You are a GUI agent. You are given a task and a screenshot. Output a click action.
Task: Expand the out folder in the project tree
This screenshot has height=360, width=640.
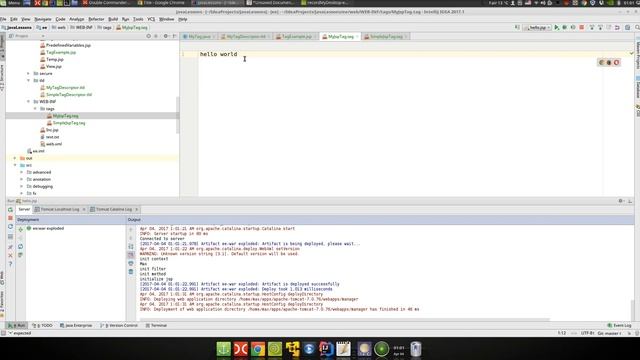pyautogui.click(x=15, y=158)
